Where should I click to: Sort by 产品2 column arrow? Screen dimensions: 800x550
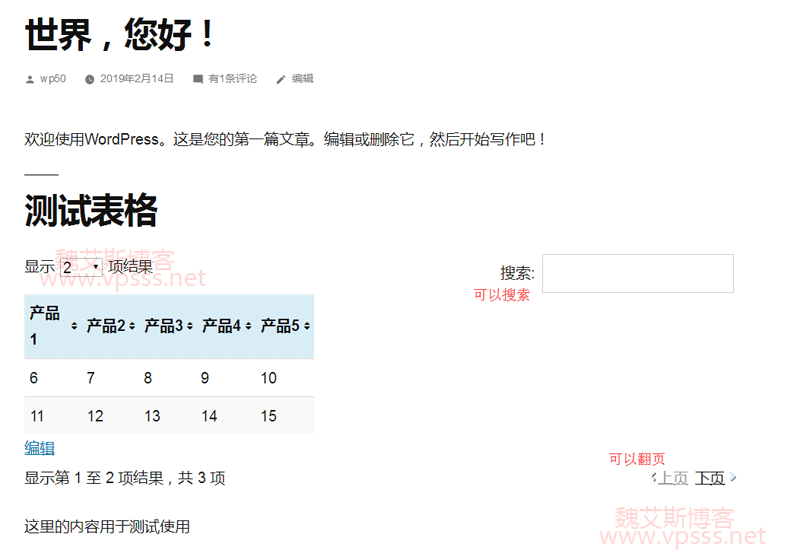click(132, 326)
